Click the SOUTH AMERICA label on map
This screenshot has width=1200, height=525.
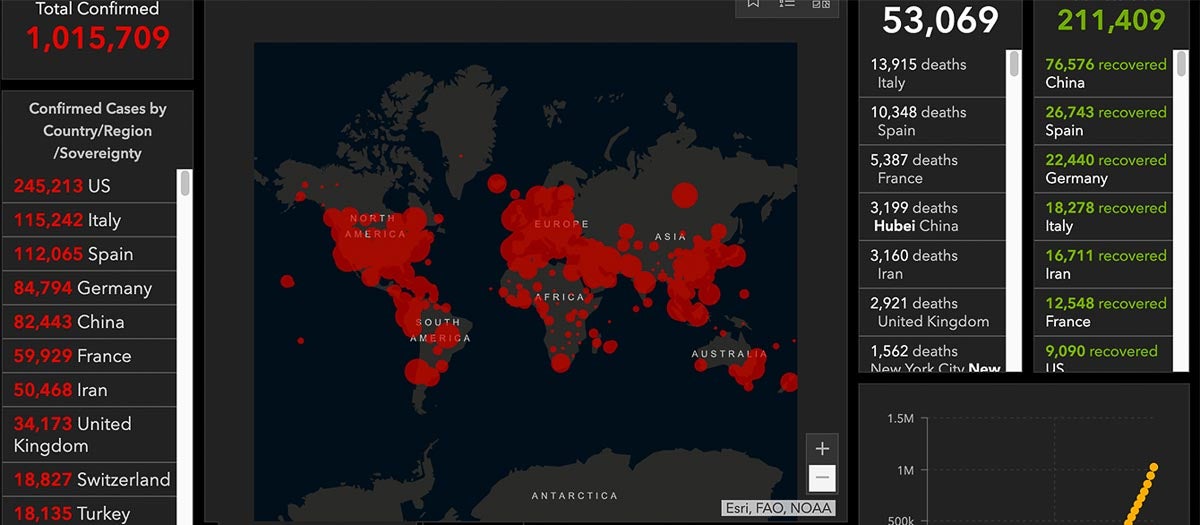click(438, 330)
